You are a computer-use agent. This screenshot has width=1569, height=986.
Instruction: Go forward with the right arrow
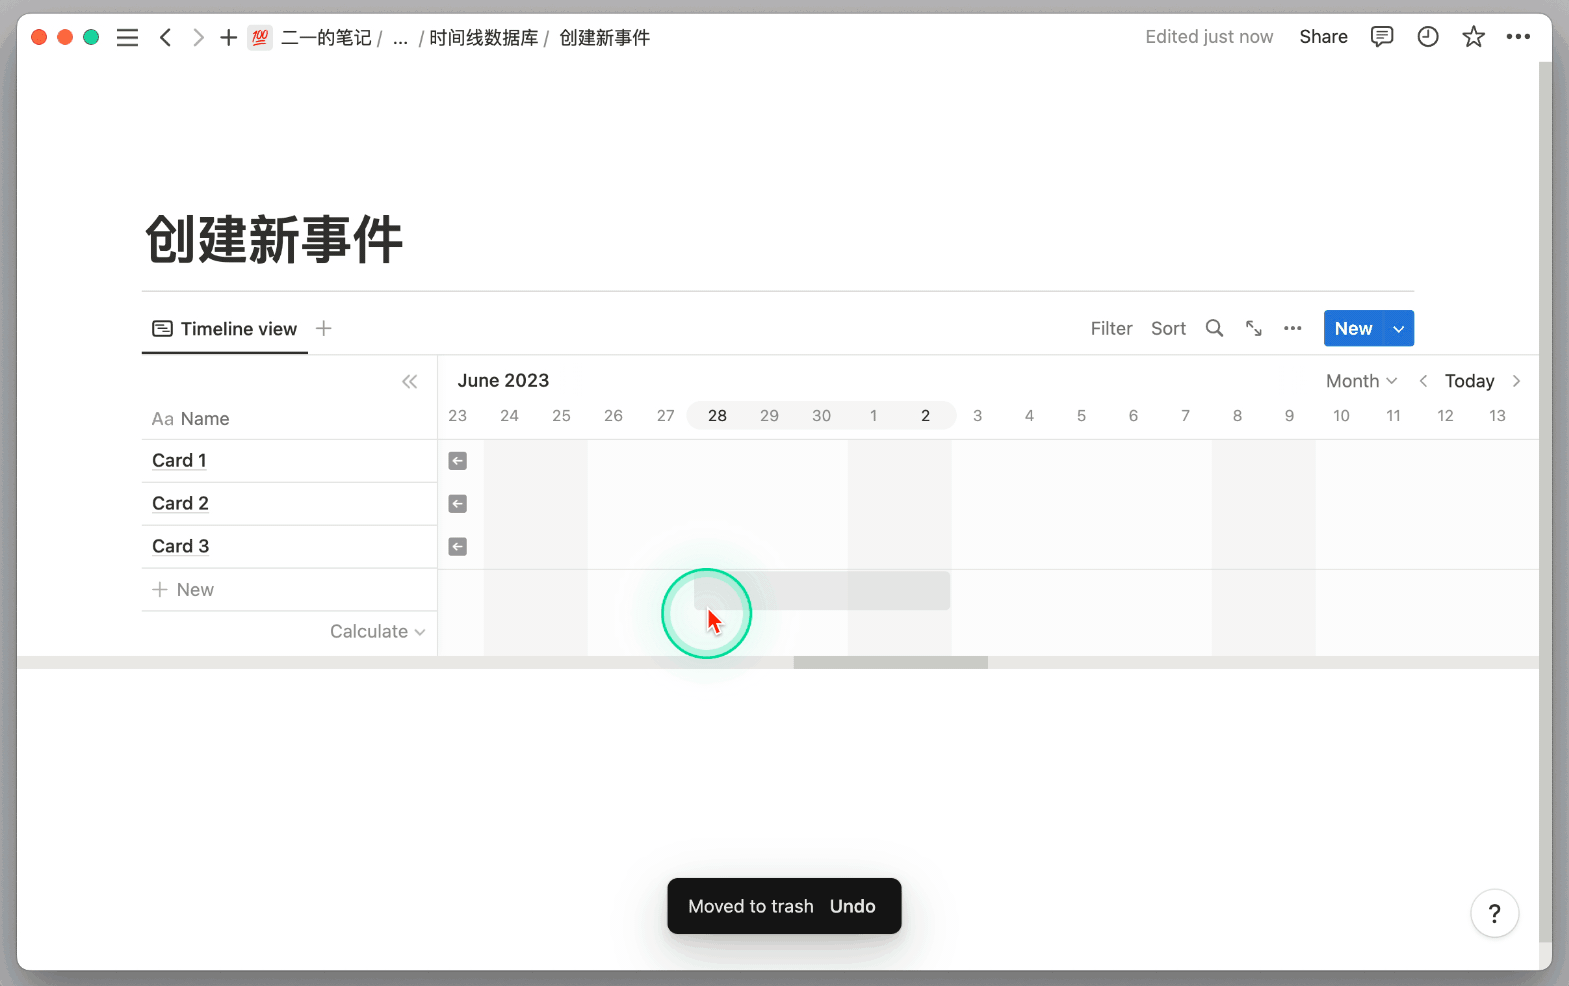pyautogui.click(x=198, y=38)
